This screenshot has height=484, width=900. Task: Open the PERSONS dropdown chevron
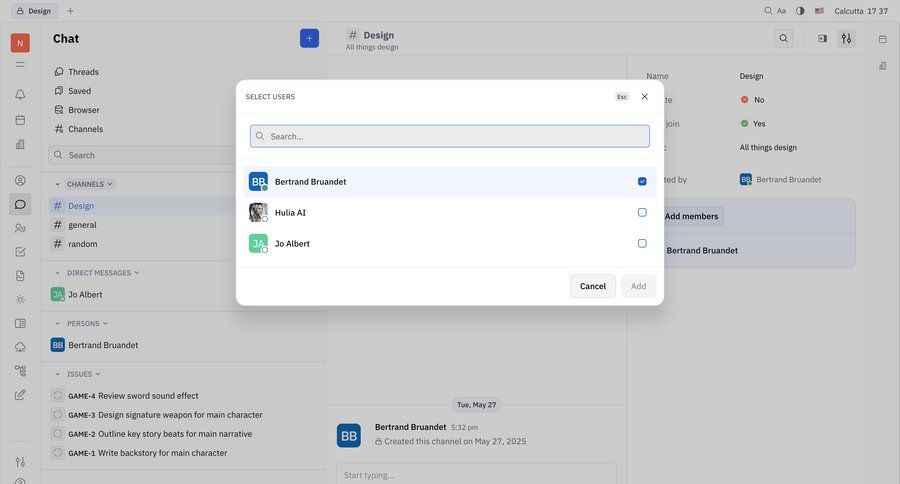click(x=105, y=323)
